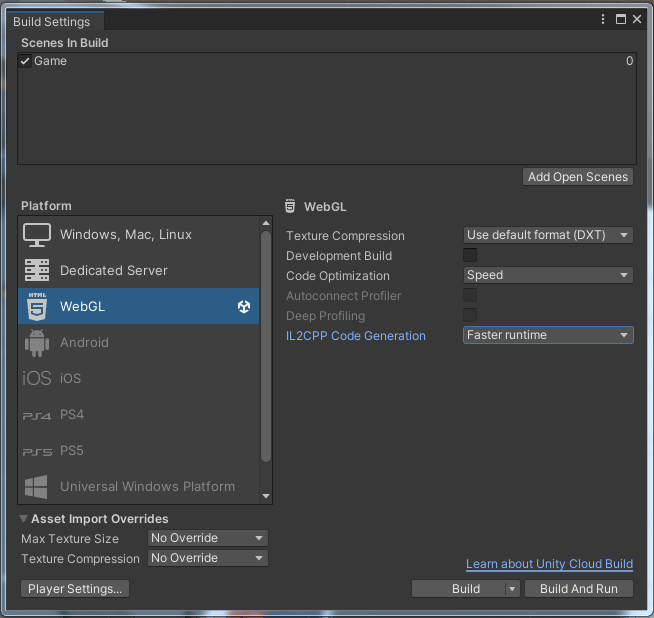Click the Max Texture Size label
This screenshot has width=654, height=618.
click(x=70, y=539)
